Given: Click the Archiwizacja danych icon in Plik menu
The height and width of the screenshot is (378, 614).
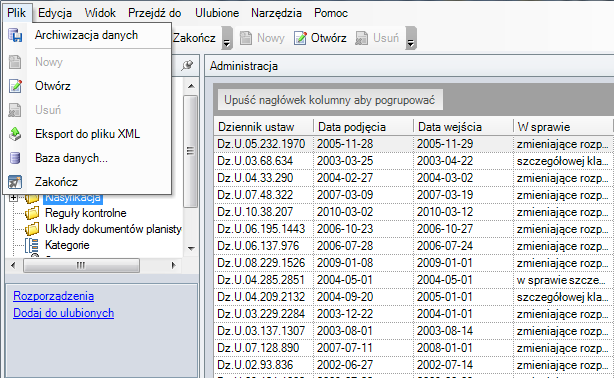Looking at the screenshot, I should click(x=15, y=35).
